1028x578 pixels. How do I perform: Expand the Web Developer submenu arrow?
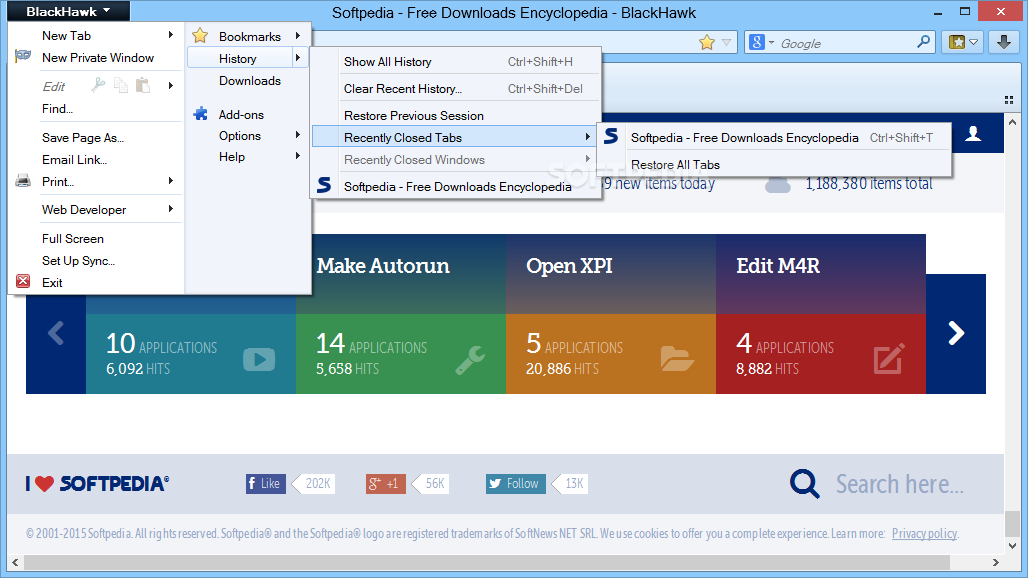170,209
